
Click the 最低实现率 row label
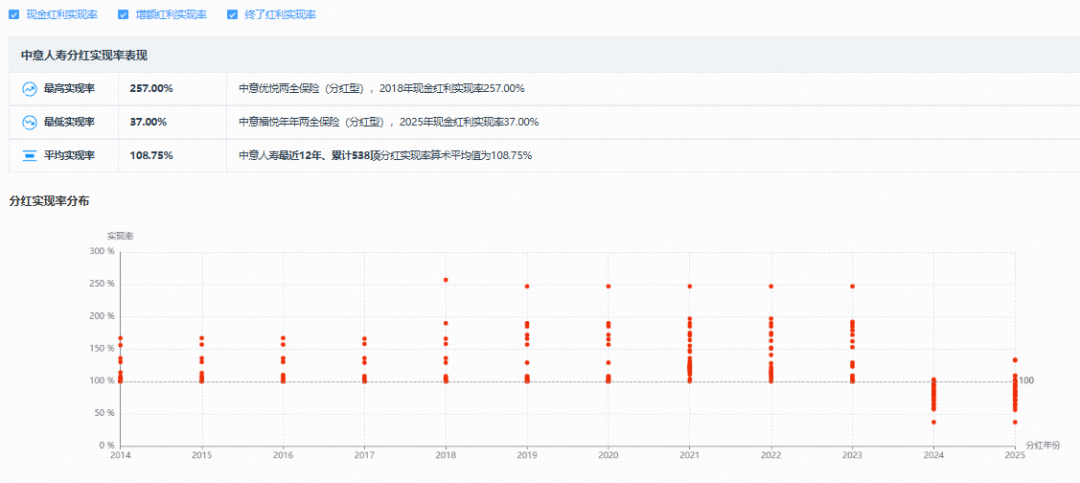[69, 122]
